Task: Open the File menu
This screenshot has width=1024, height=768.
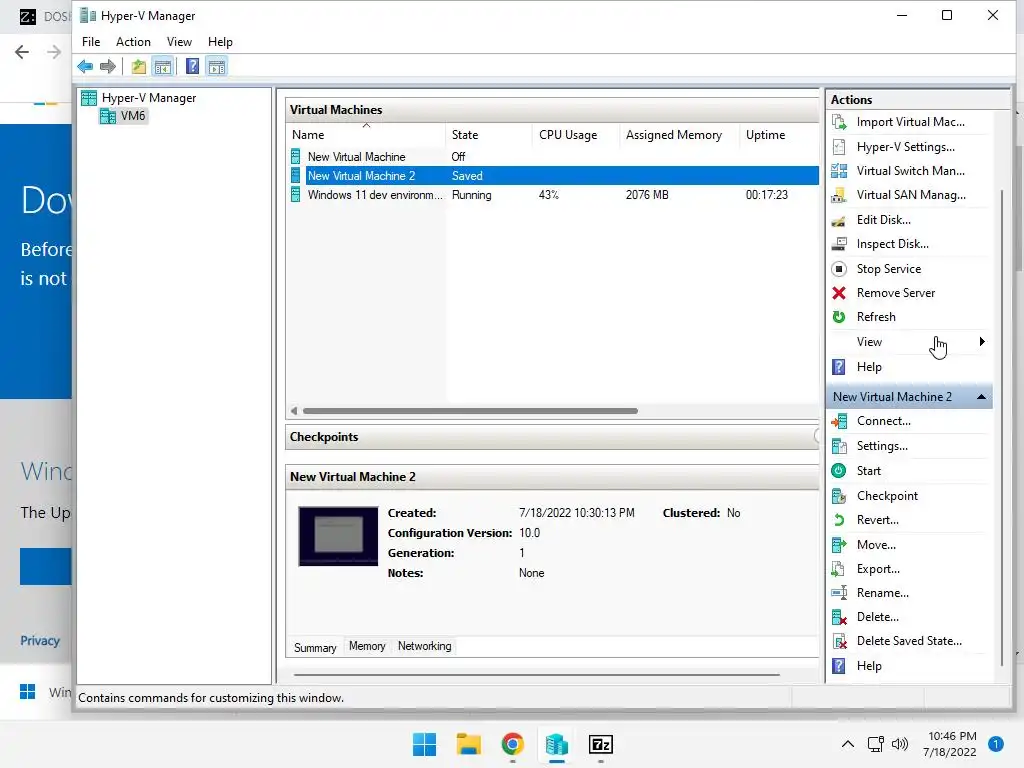Action: [91, 42]
